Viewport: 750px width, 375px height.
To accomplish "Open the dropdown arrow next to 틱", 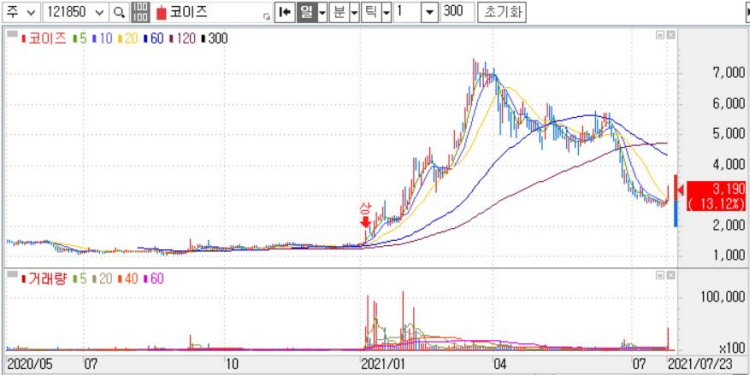I will tap(386, 12).
